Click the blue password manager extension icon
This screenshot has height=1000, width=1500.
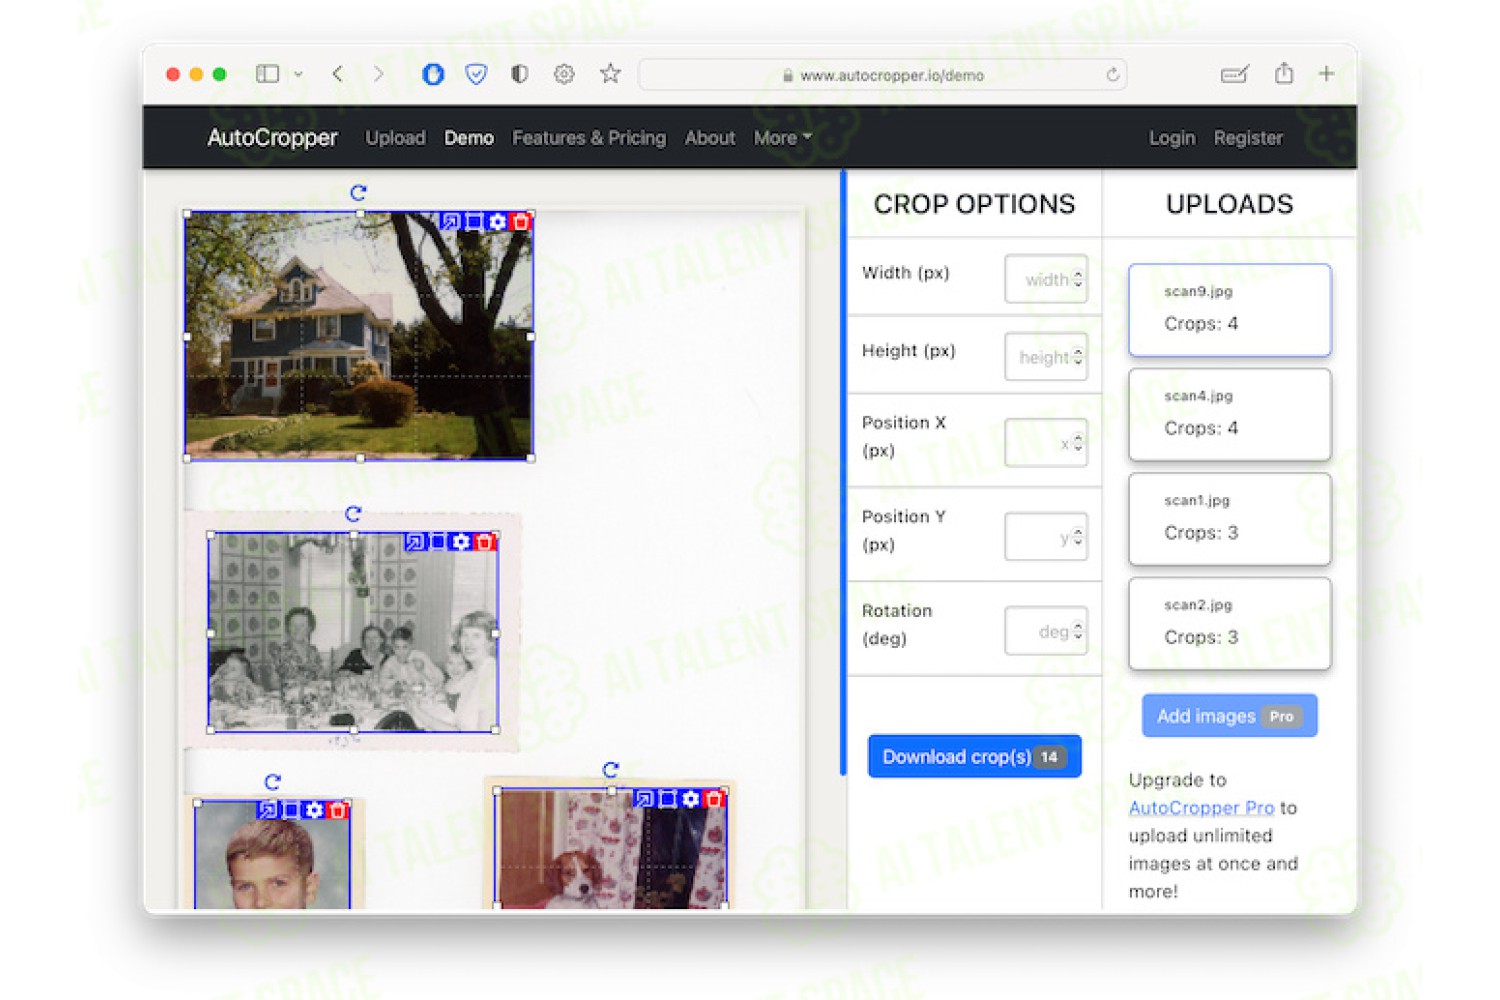point(433,74)
